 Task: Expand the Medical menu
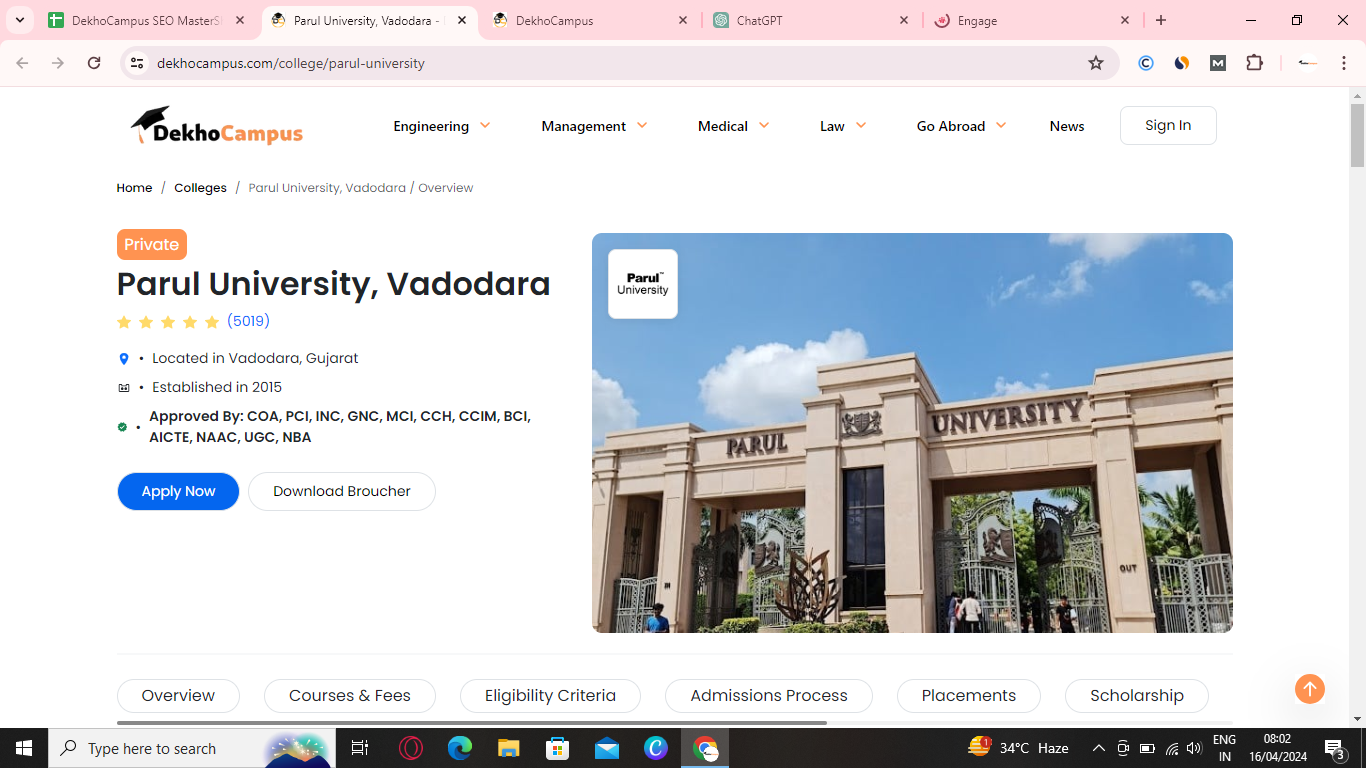734,126
